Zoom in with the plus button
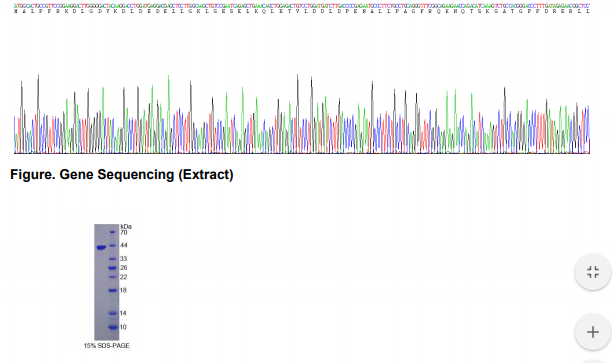Screen dimensions: 612x363 pos(593,332)
